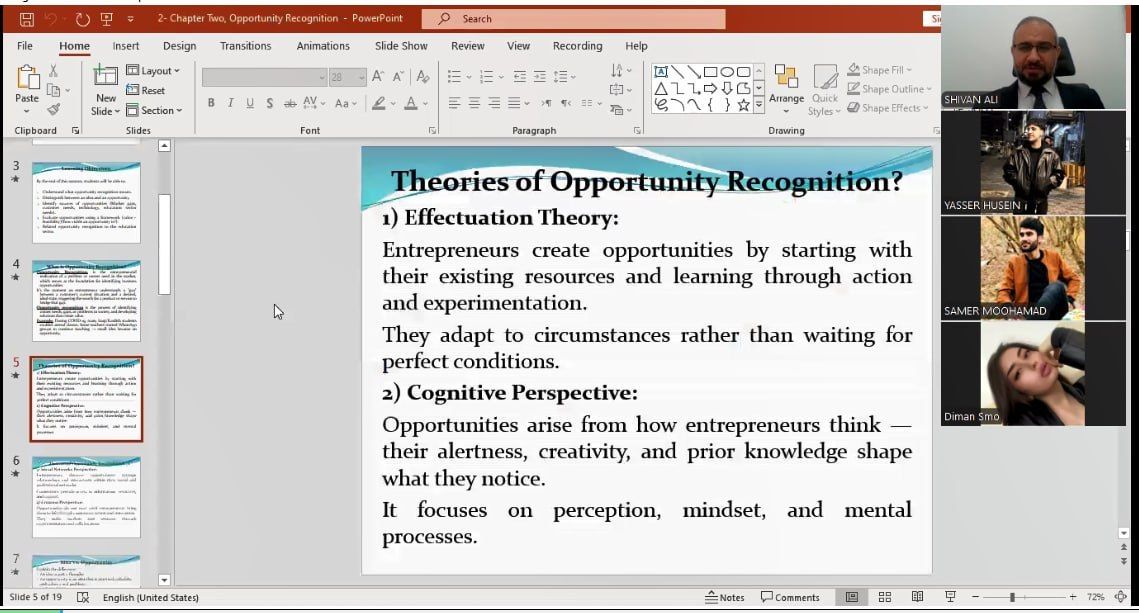Click the zoom slider in status bar
Viewport: 1139px width, 613px height.
tap(1012, 597)
